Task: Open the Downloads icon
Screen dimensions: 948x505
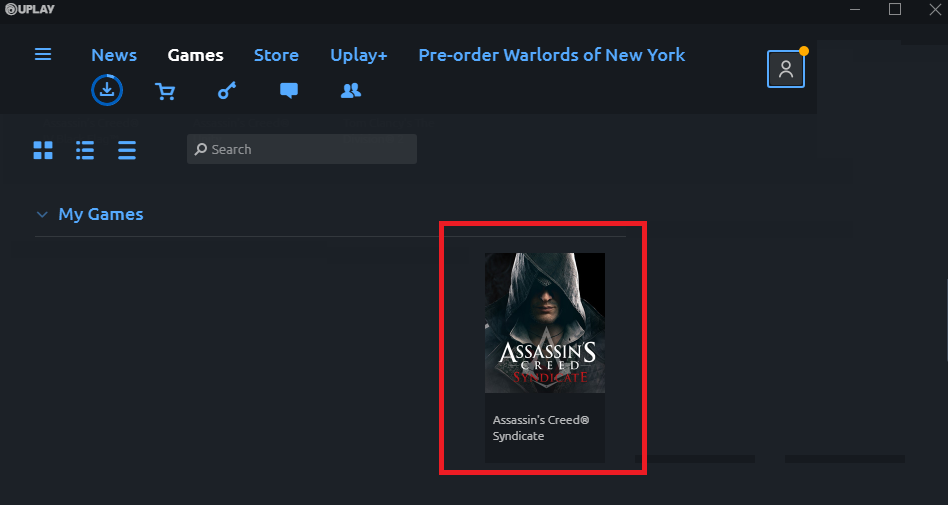Action: click(x=107, y=90)
